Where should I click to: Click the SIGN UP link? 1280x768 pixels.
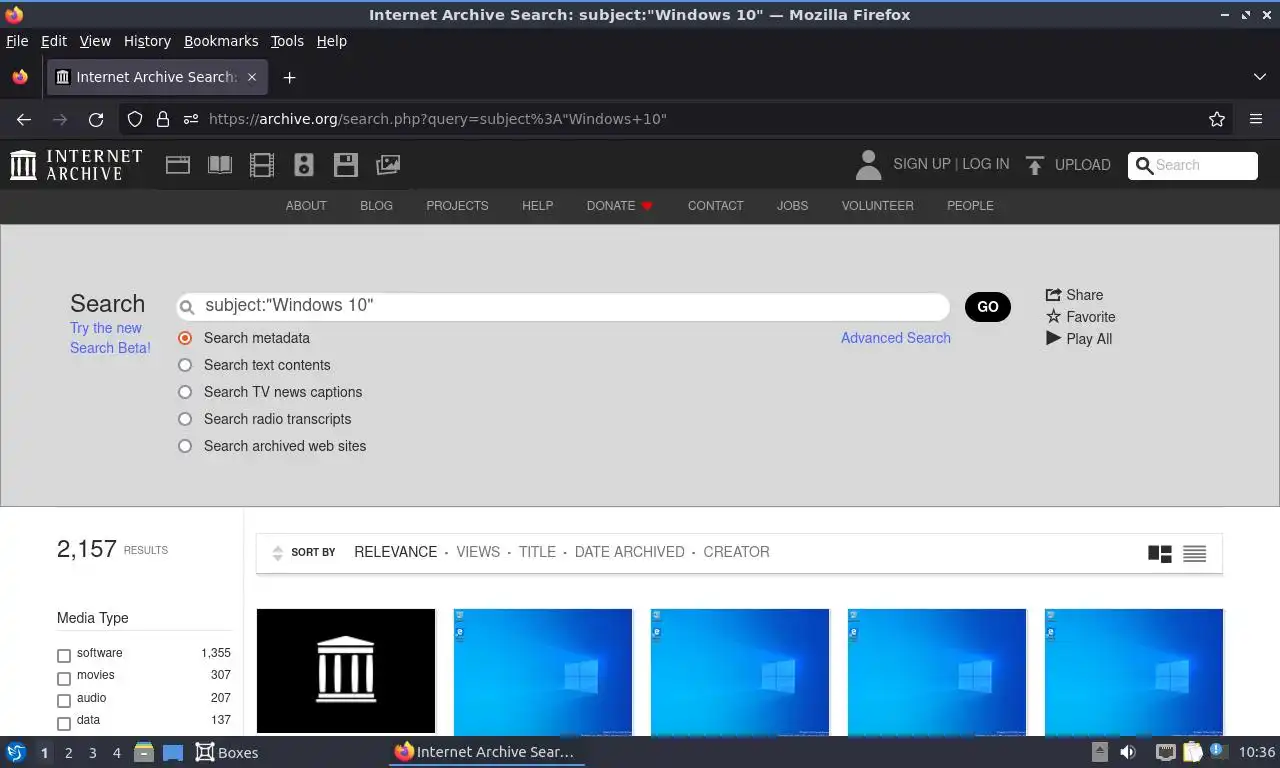(922, 164)
